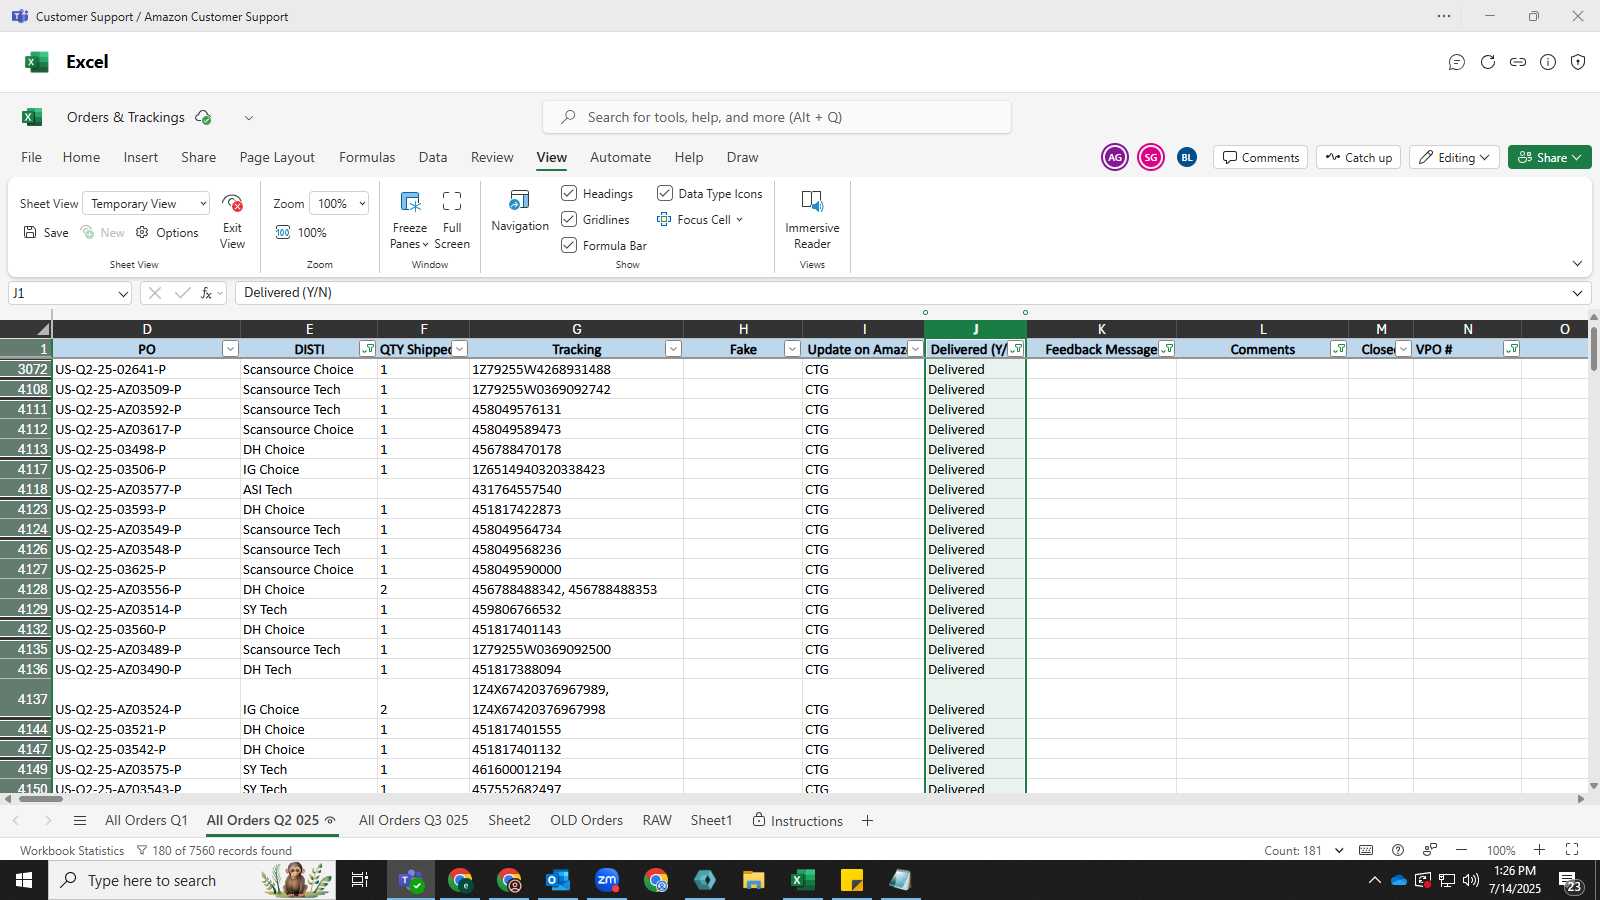Image resolution: width=1600 pixels, height=900 pixels.
Task: Add a new sheet with plus icon
Action: point(867,821)
